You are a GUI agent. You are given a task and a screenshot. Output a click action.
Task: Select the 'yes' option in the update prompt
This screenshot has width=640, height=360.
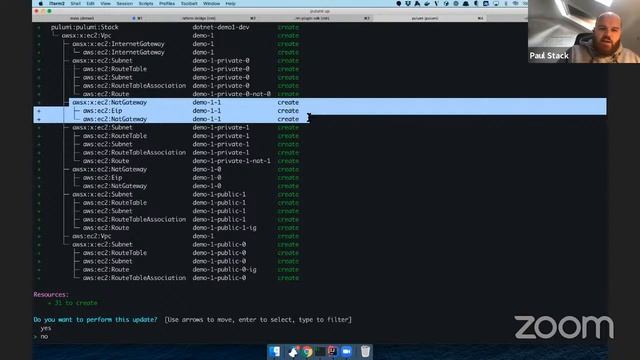[46, 328]
